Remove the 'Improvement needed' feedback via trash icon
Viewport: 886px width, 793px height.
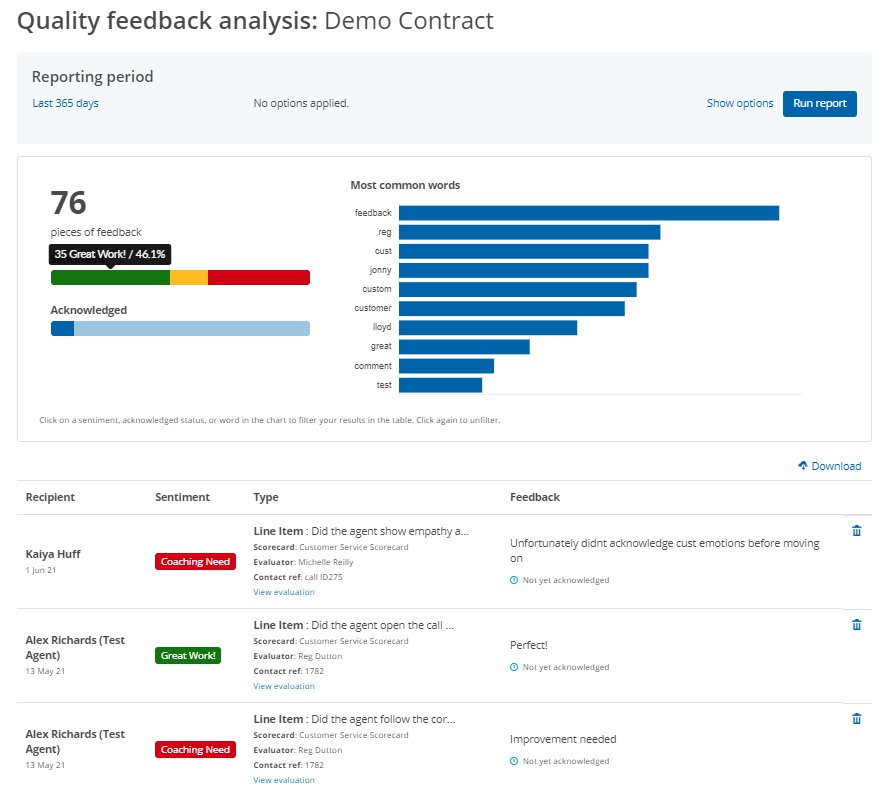coord(856,718)
